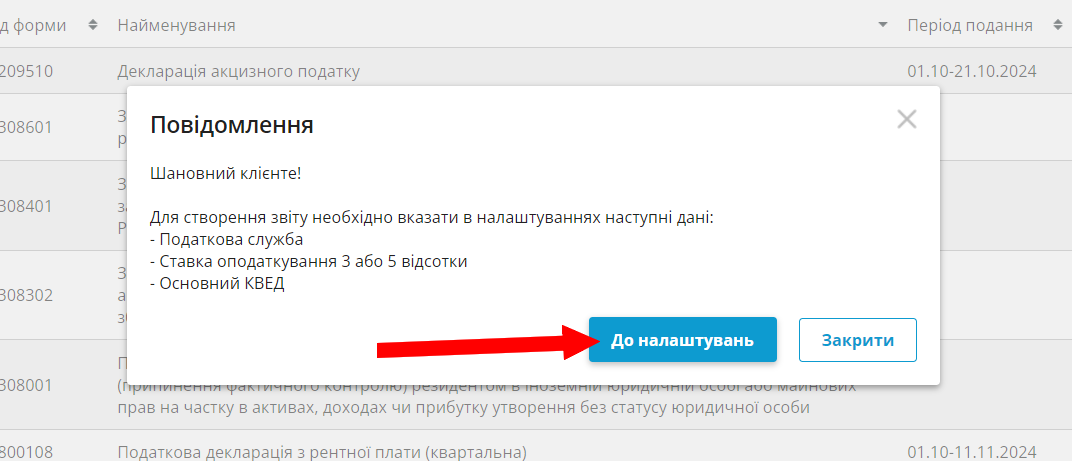Click the Основний КВЕД message line
The height and width of the screenshot is (461, 1072).
pyautogui.click(x=217, y=283)
